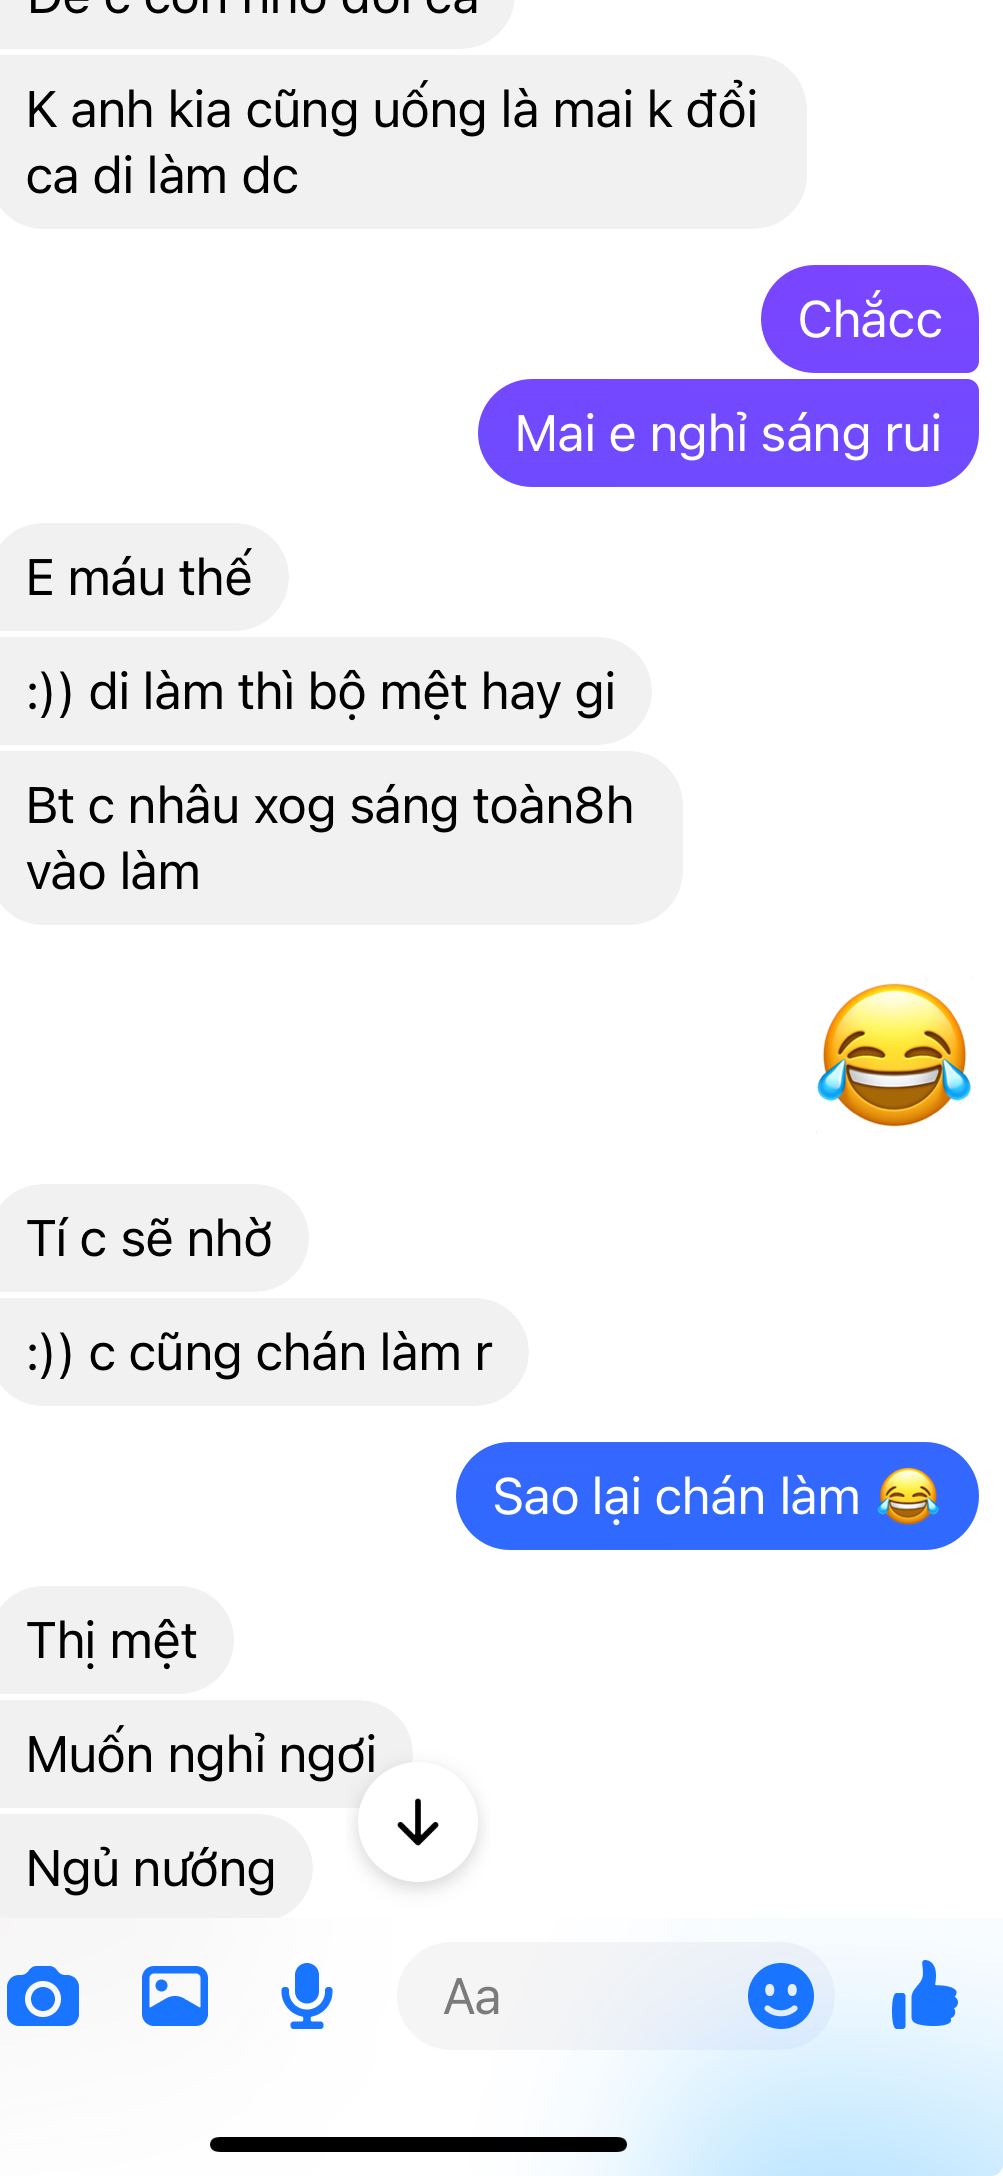Tap the ':)) di làm thì bộ mệt hay gi' message
Image resolution: width=1003 pixels, height=2176 pixels.
coord(324,691)
